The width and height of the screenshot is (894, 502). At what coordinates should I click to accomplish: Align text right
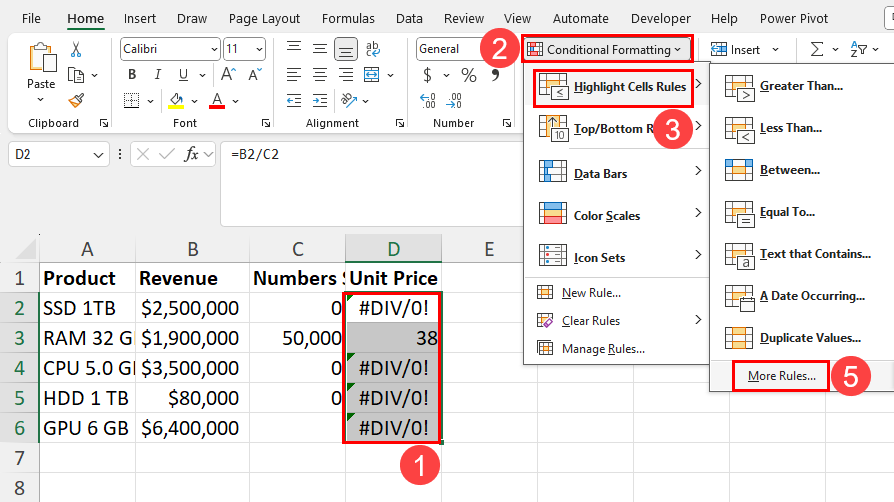[x=346, y=74]
